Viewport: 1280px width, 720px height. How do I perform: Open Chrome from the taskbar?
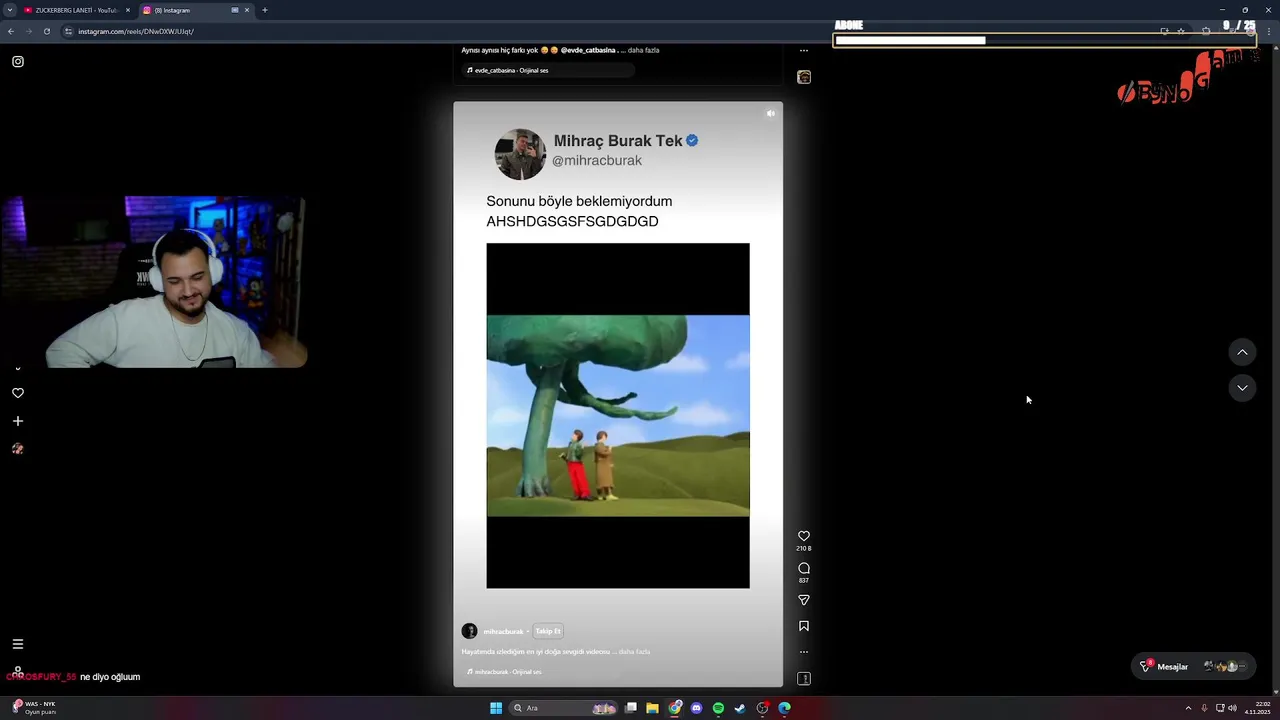675,708
